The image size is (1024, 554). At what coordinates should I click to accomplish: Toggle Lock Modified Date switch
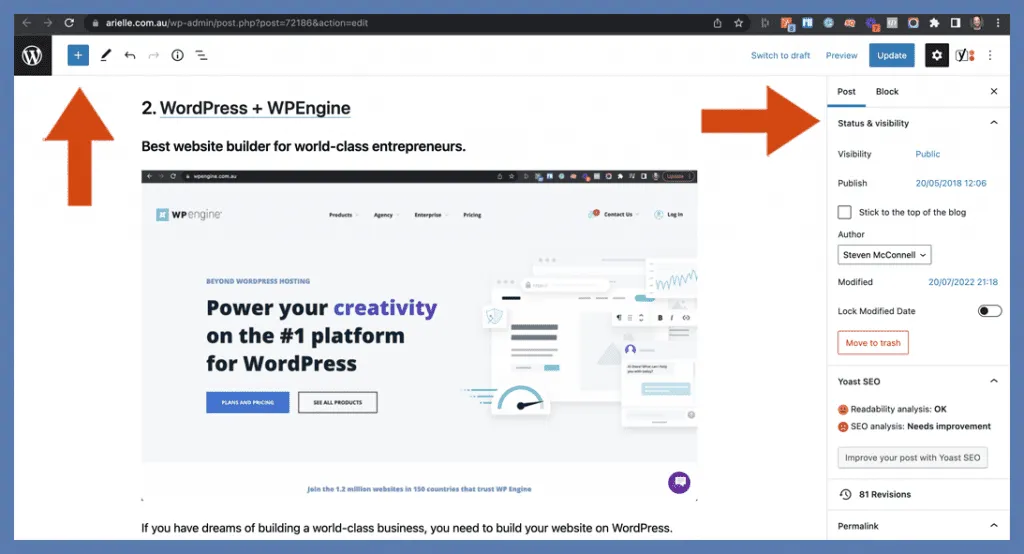click(x=989, y=311)
